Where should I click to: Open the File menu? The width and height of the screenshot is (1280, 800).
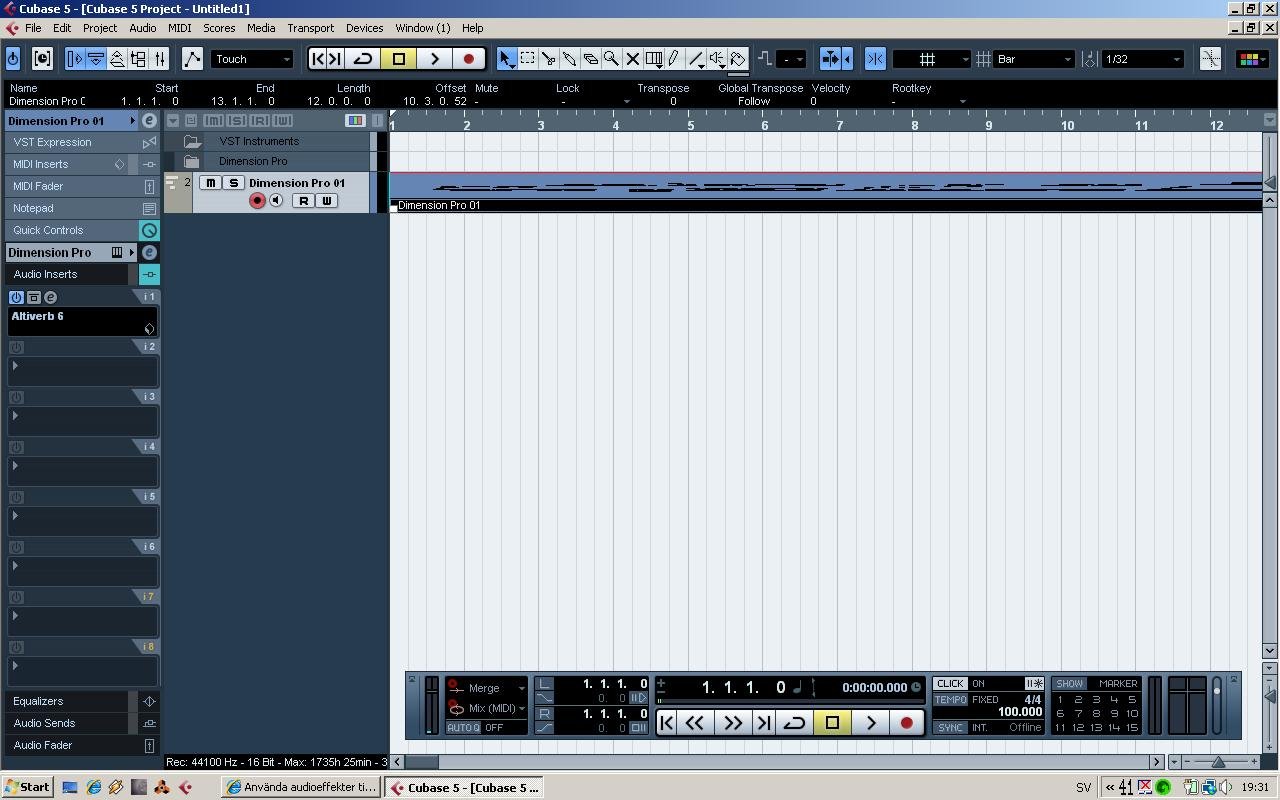tap(33, 28)
